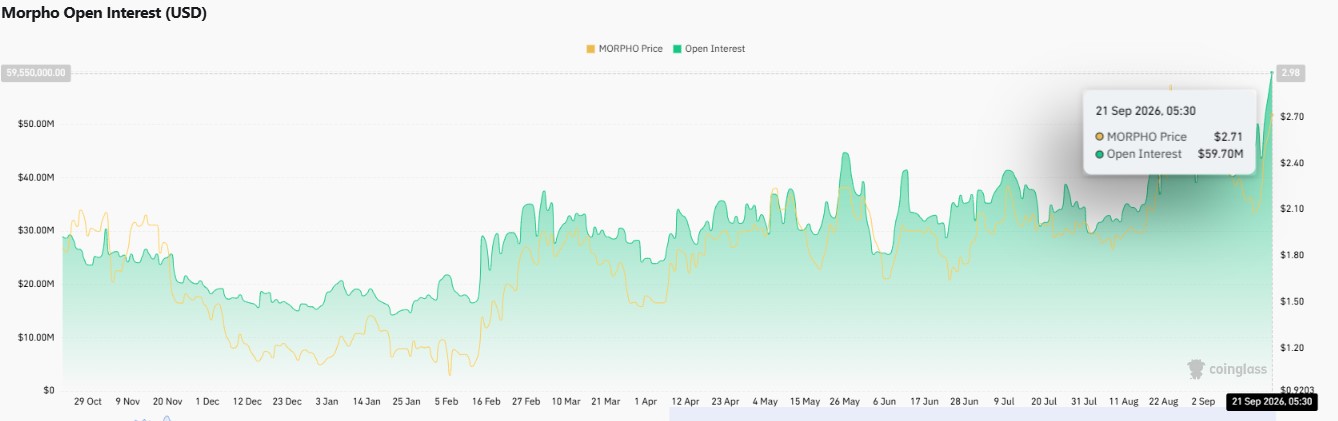This screenshot has width=1338, height=421.
Task: Click the $10.00M left axis label
Action: (36, 337)
